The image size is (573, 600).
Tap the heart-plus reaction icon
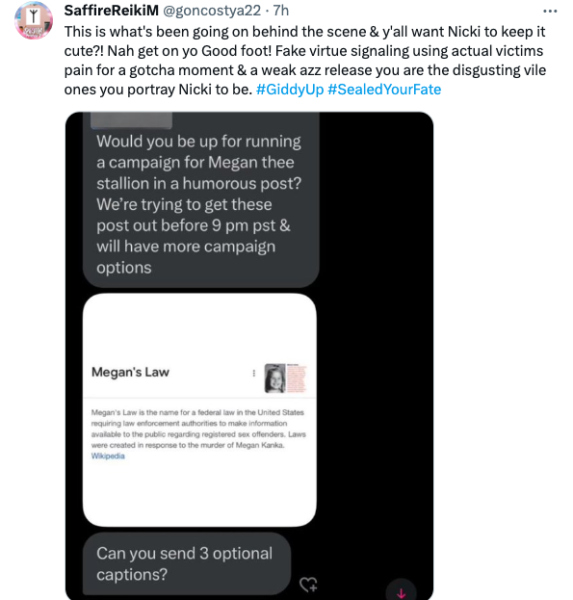click(309, 584)
